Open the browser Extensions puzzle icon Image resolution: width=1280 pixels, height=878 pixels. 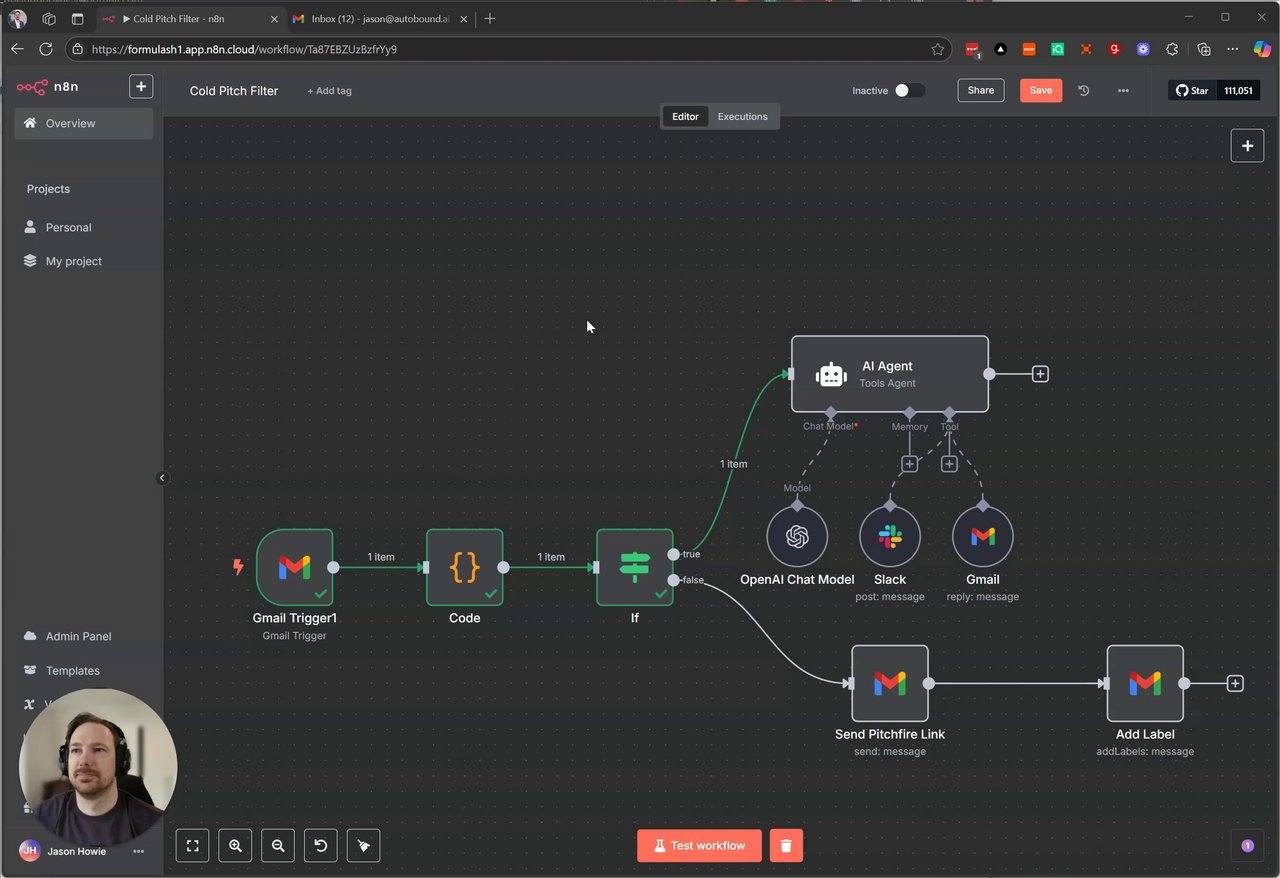tap(1174, 49)
